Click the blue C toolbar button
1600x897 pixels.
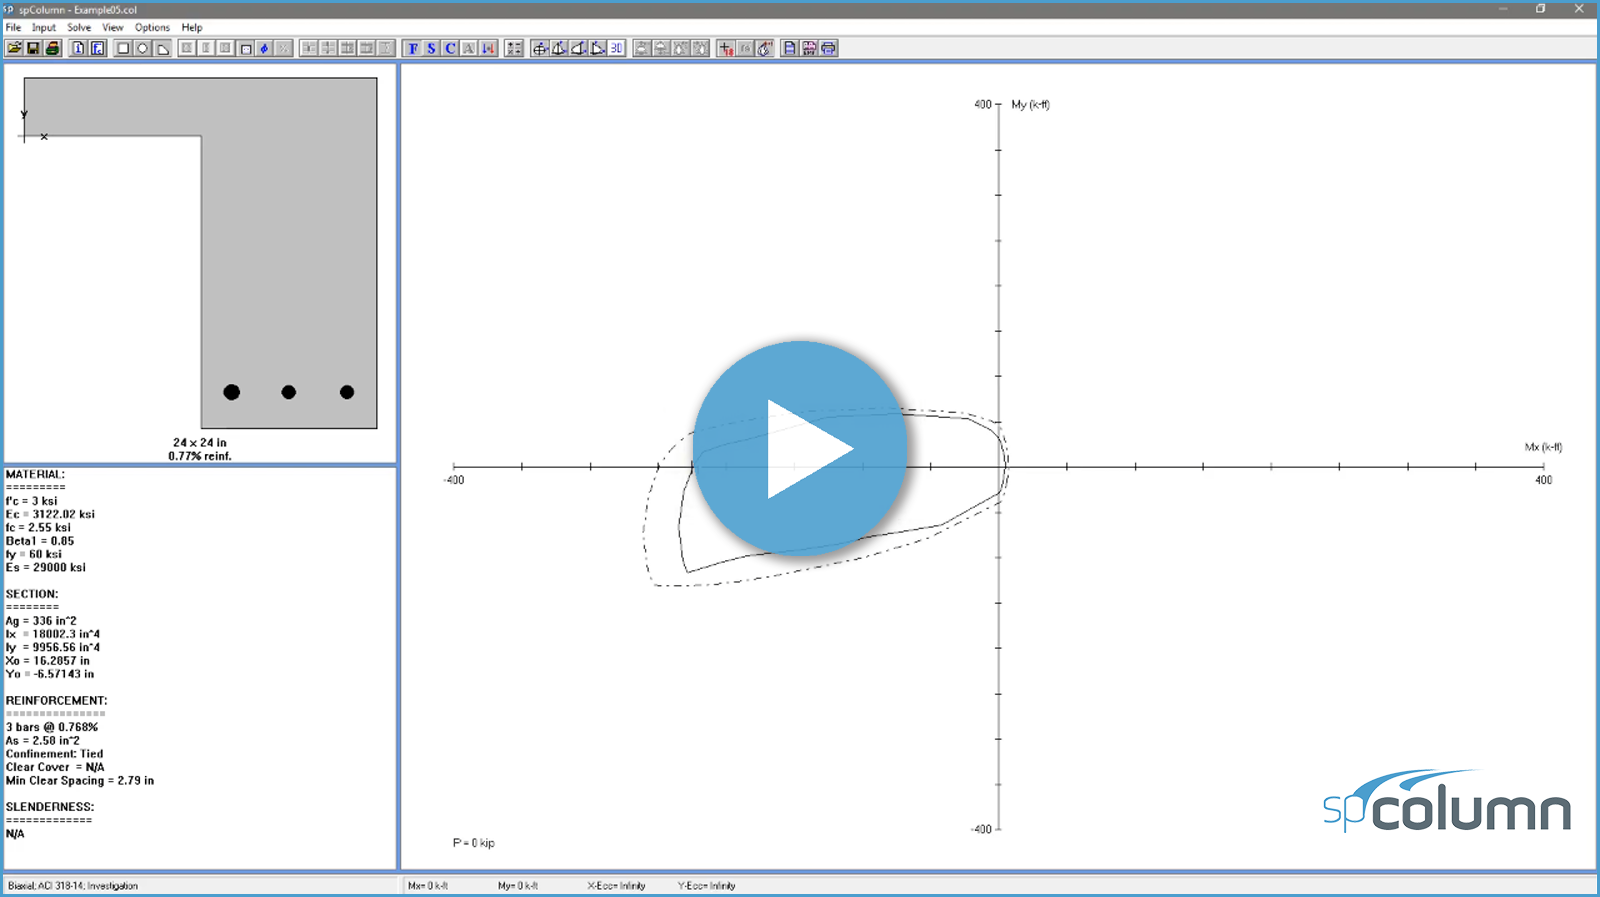[451, 48]
